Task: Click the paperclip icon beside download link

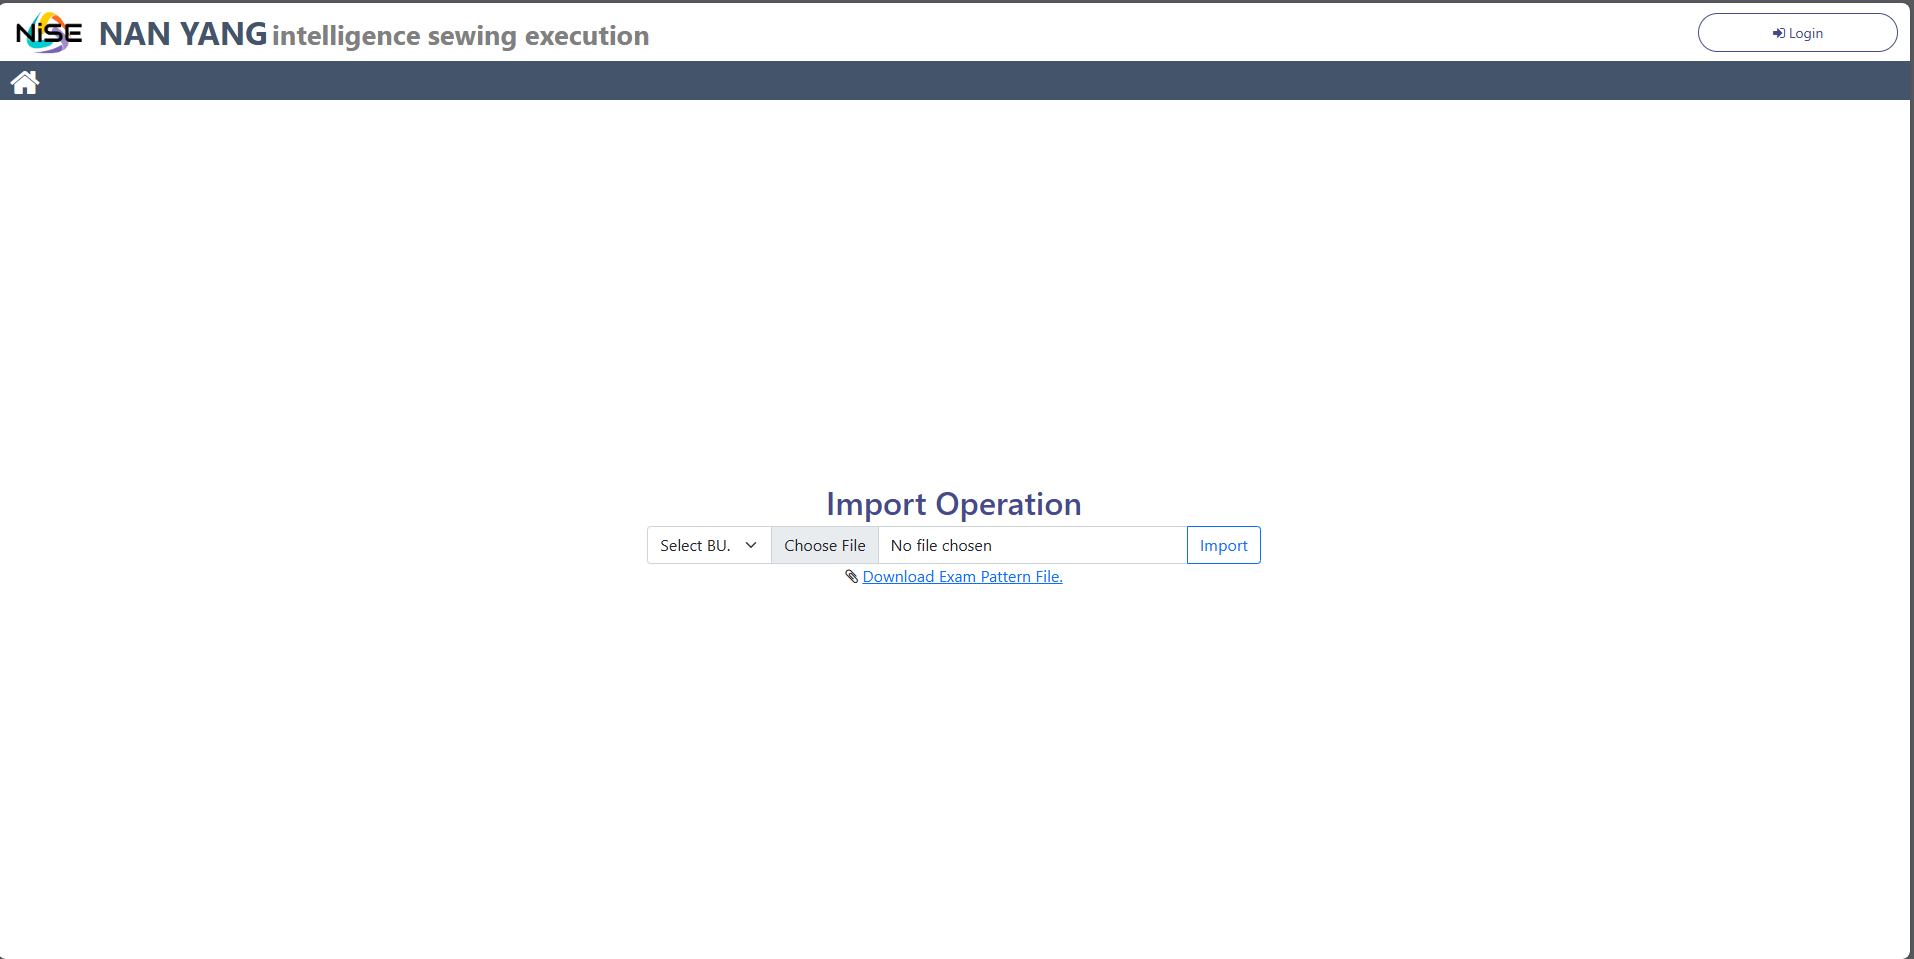Action: point(851,577)
